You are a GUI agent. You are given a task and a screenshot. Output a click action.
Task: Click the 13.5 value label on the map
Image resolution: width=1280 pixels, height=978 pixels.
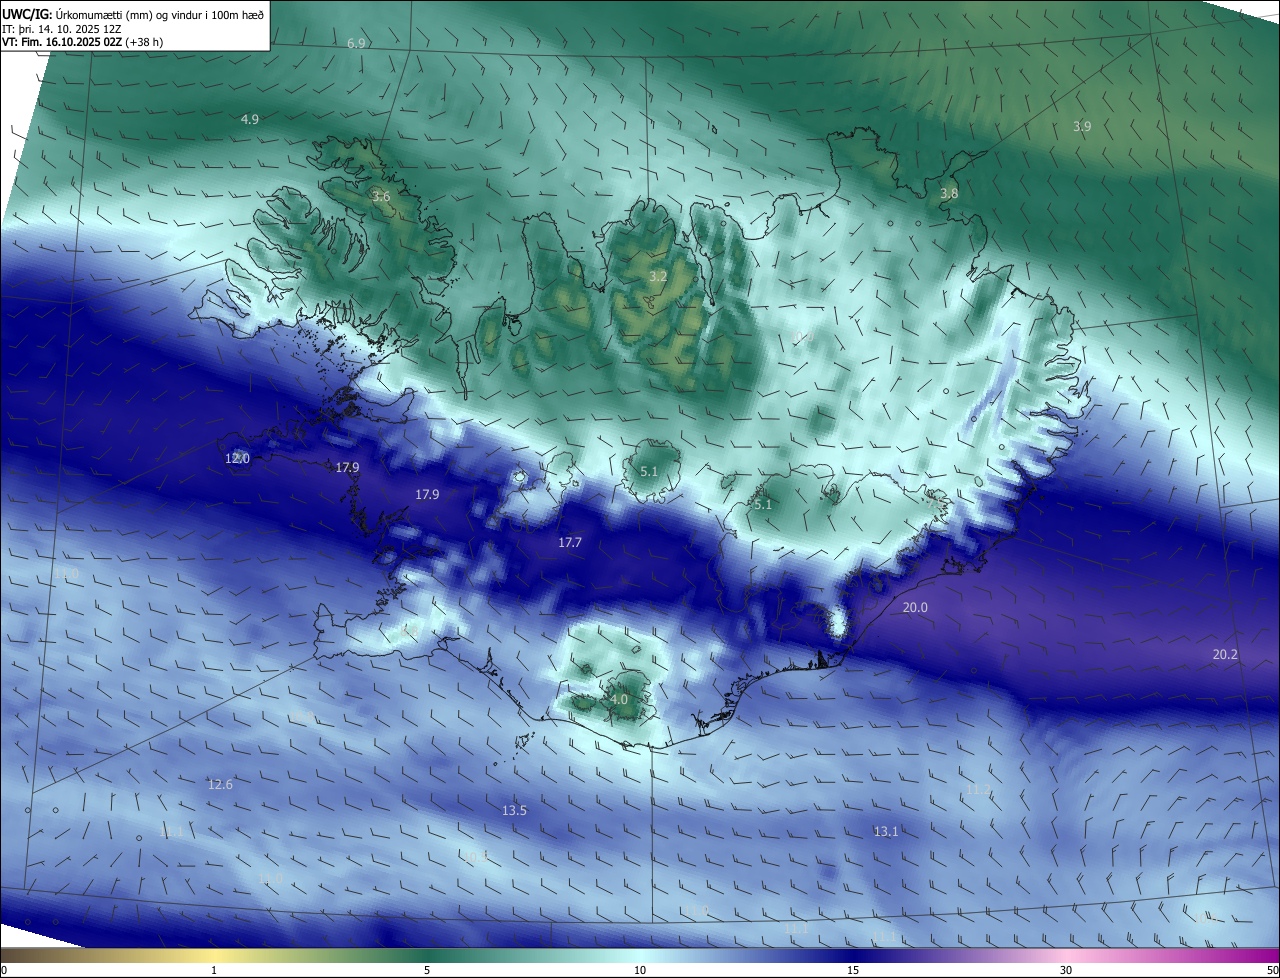coord(514,810)
